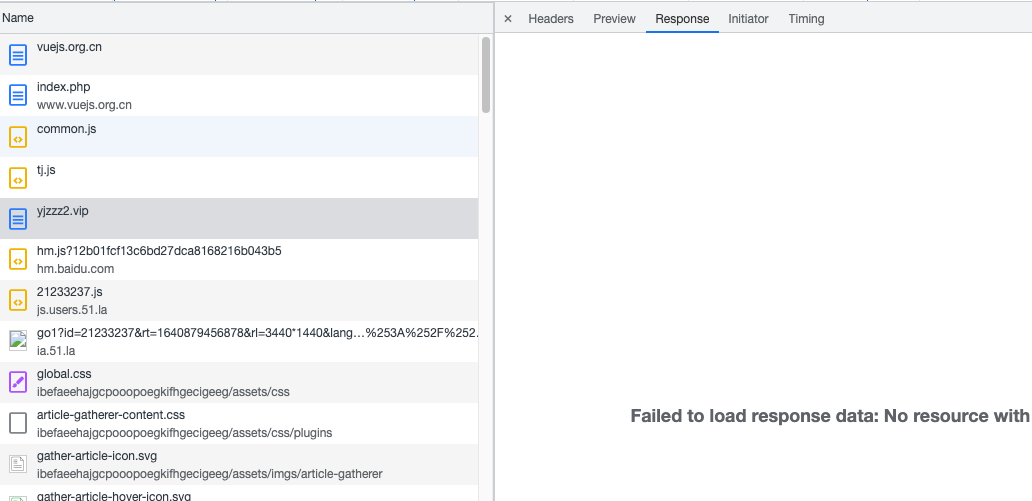This screenshot has width=1032, height=501.
Task: Click the broken image icon beside go1 request
Action: pyautogui.click(x=17, y=341)
